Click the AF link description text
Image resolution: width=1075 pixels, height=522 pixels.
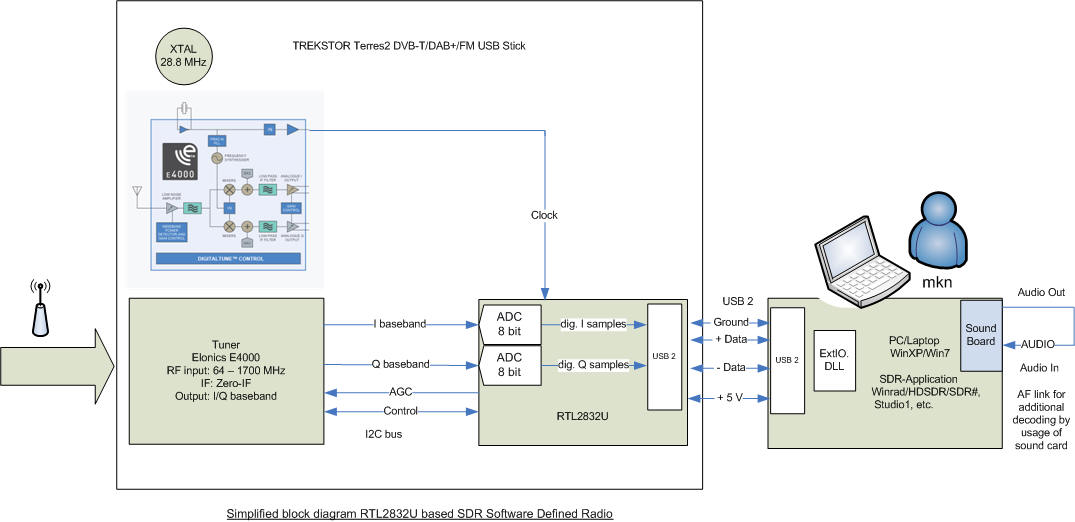1041,420
